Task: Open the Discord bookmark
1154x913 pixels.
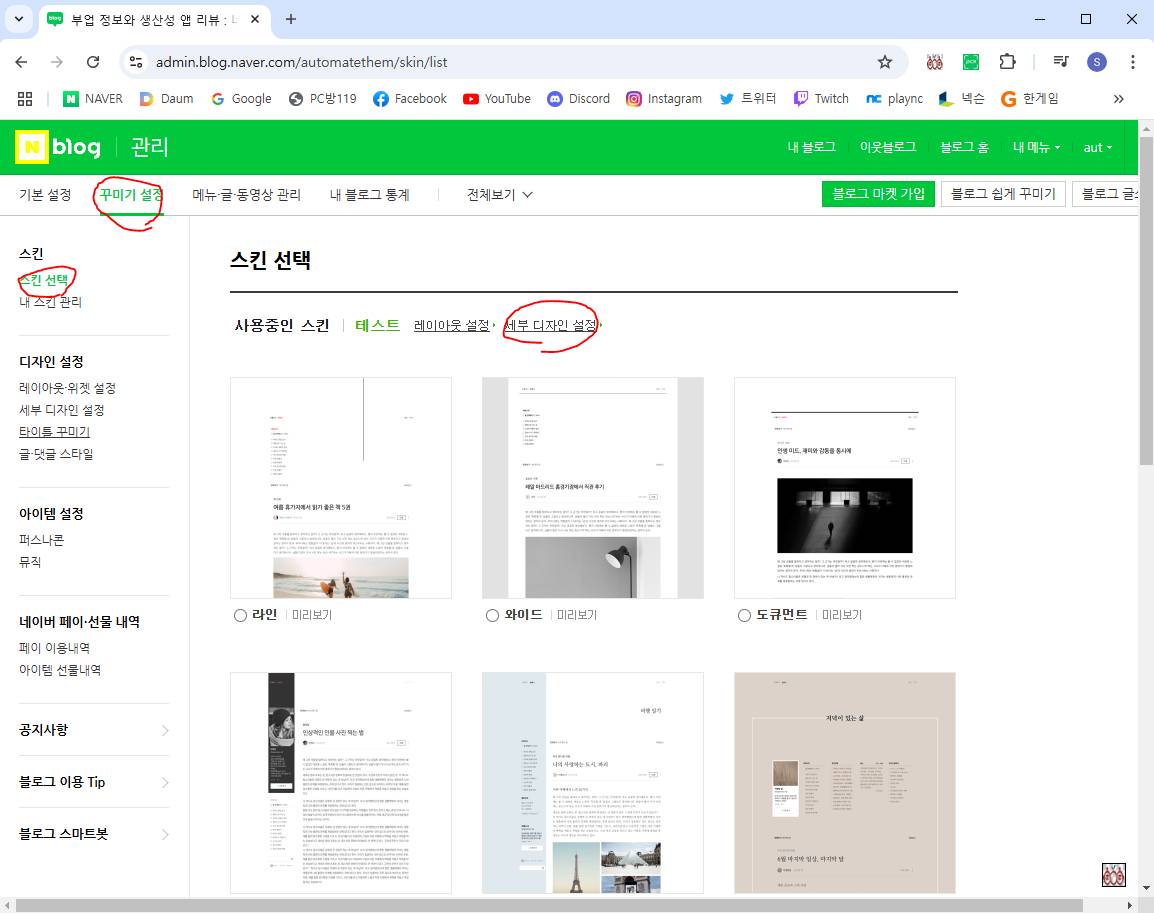Action: click(578, 99)
